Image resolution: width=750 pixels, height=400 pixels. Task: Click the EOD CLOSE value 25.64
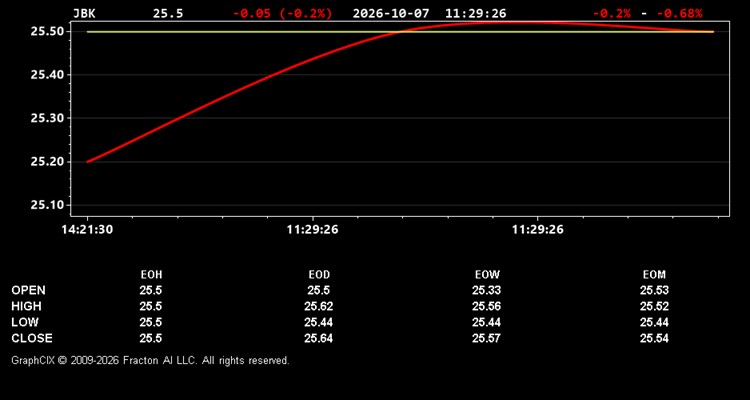pyautogui.click(x=319, y=338)
